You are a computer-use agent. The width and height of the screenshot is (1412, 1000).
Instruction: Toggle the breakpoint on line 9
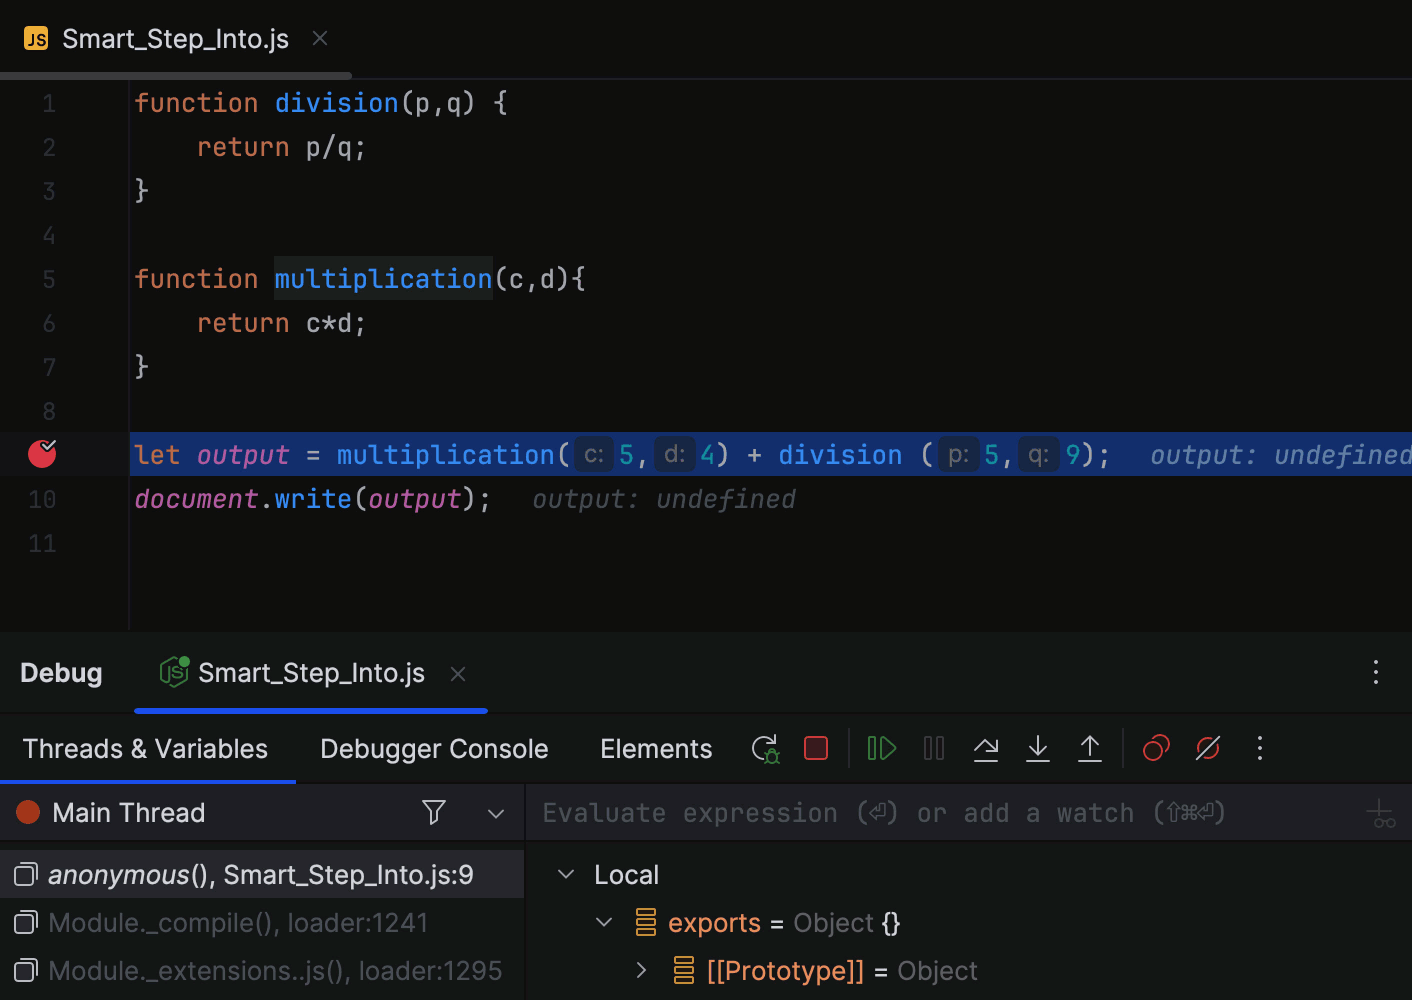pos(42,453)
